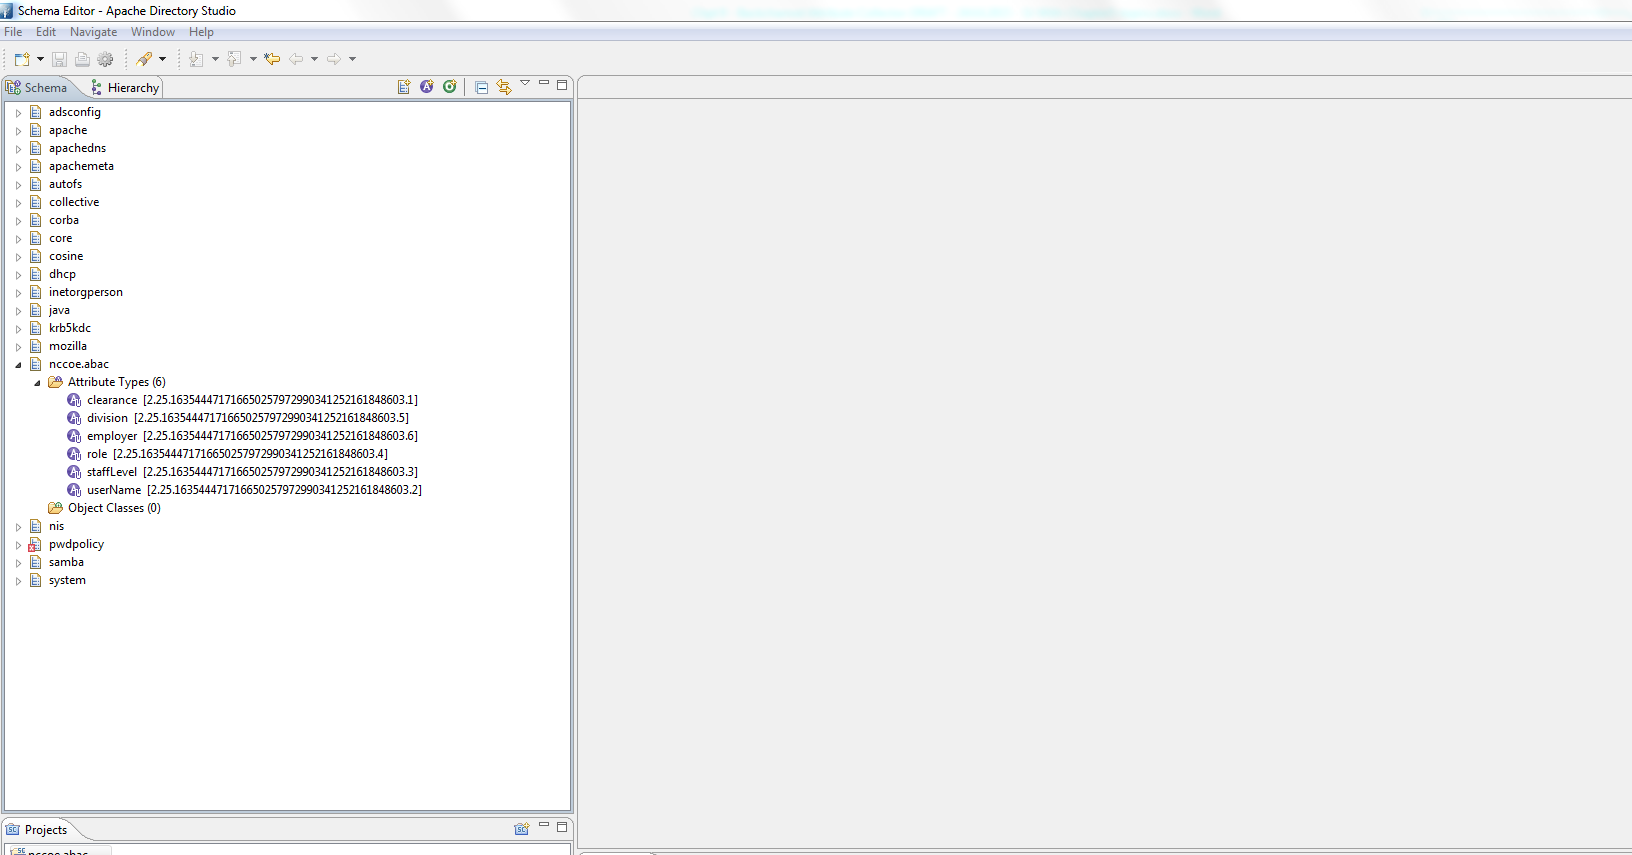Click the Print toolbar icon
Screen dimensions: 1632x855
82,59
